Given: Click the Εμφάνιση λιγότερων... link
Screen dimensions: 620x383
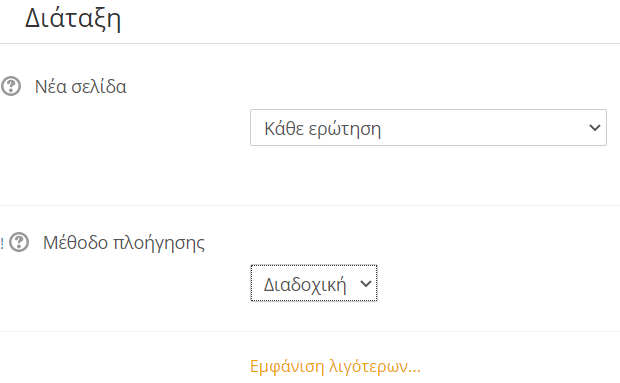Looking at the screenshot, I should click(335, 366).
